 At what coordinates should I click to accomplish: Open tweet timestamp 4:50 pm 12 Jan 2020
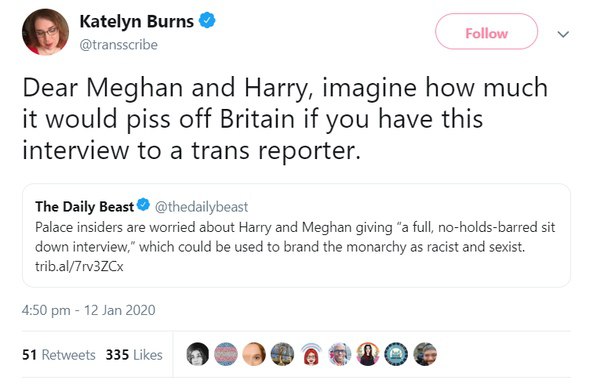click(x=89, y=310)
